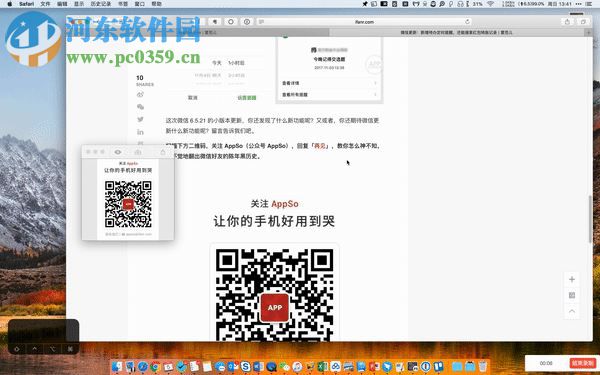The height and width of the screenshot is (375, 600).
Task: Click Wi-Fi status icon in menu bar
Action: (x=490, y=4)
